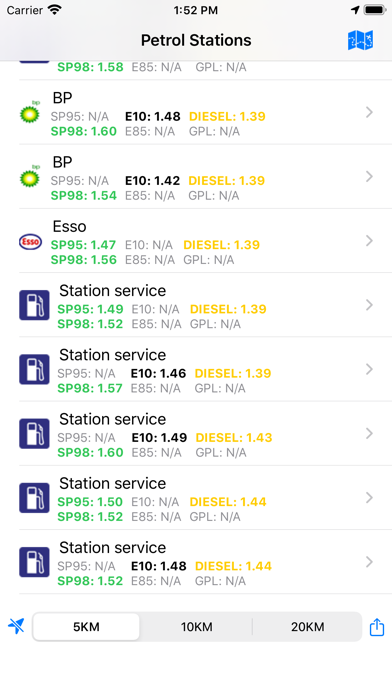Select the 5KM radius segment
Screen dimensions: 392x696
86,627
